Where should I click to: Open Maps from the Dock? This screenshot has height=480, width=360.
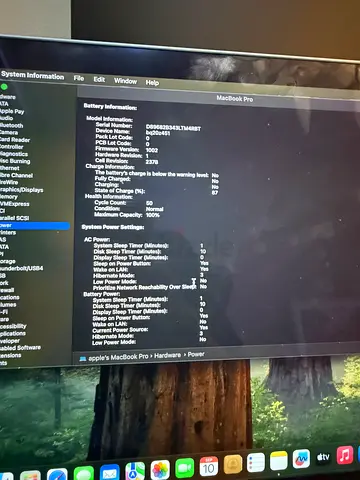(135, 471)
